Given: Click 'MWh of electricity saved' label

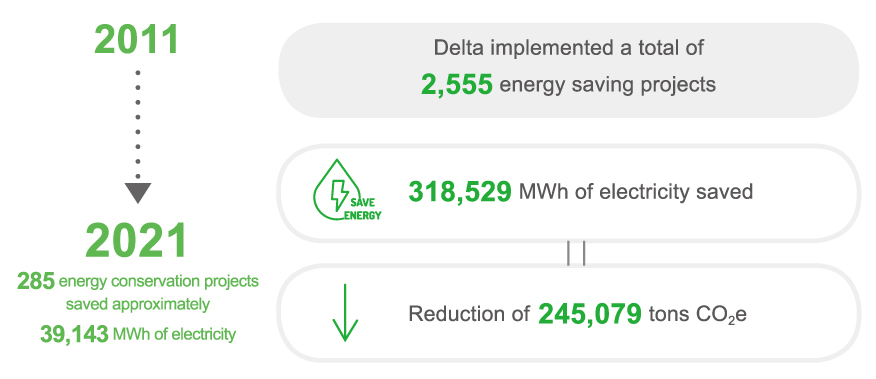Looking at the screenshot, I should pos(636,192).
